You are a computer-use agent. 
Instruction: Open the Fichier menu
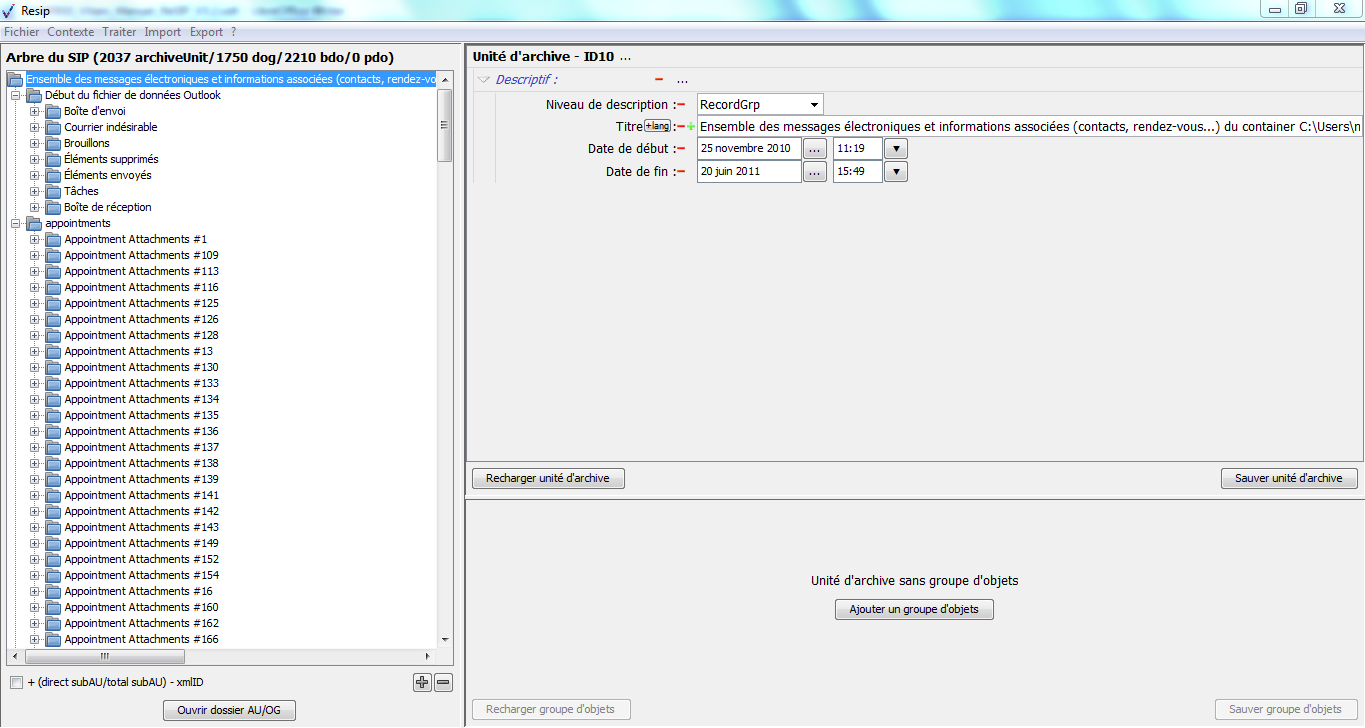(21, 32)
